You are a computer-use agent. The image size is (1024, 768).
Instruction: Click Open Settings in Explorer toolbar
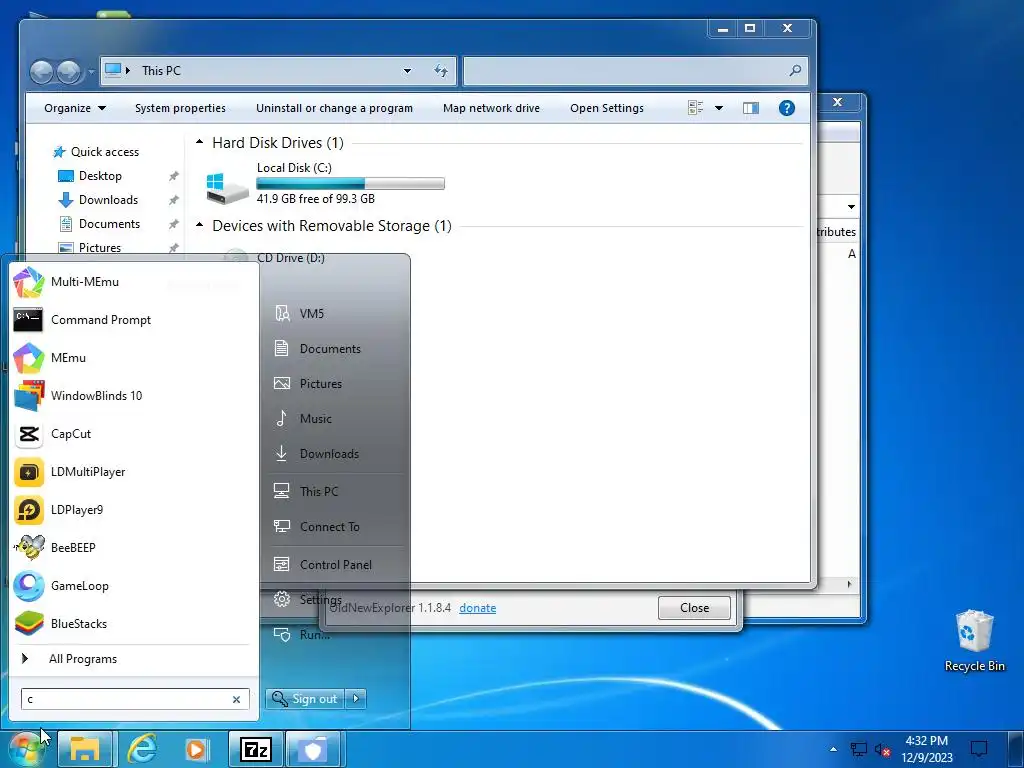click(x=607, y=108)
